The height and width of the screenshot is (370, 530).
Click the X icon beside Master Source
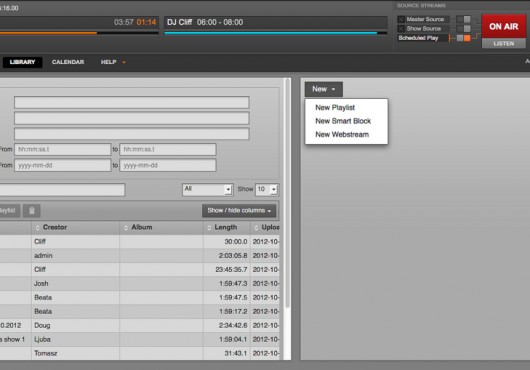pos(401,19)
